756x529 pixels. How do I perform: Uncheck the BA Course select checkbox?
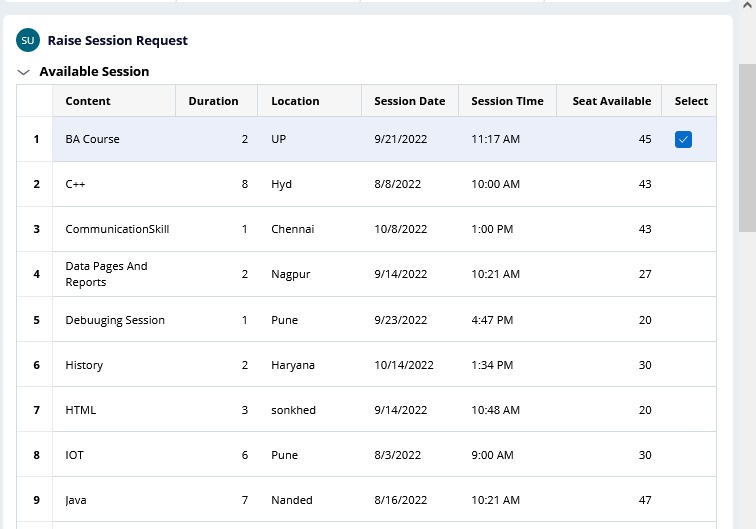click(684, 139)
